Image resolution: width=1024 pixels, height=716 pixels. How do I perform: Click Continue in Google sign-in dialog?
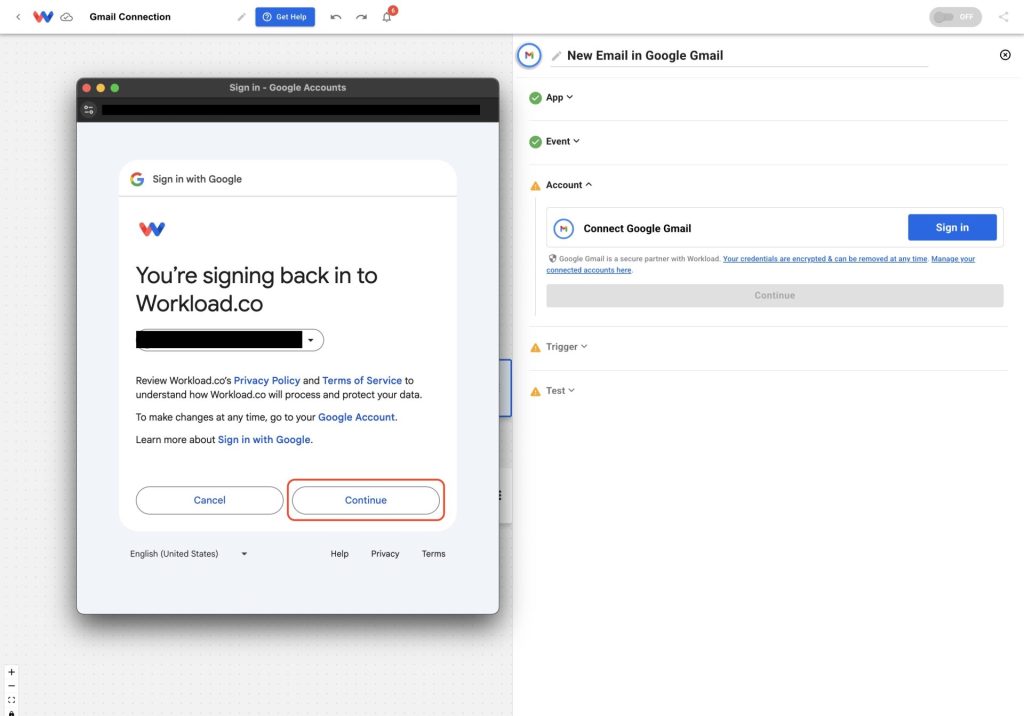(x=366, y=500)
